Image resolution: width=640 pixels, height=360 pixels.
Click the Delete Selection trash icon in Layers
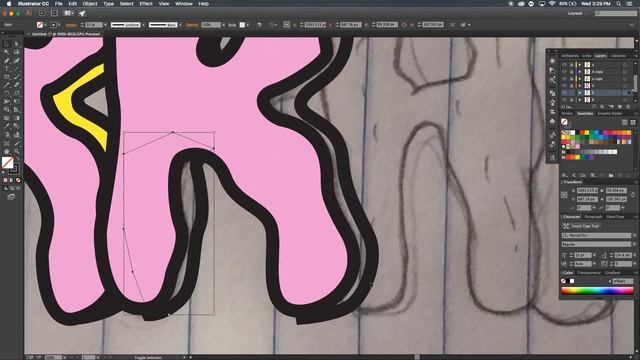pyautogui.click(x=629, y=107)
